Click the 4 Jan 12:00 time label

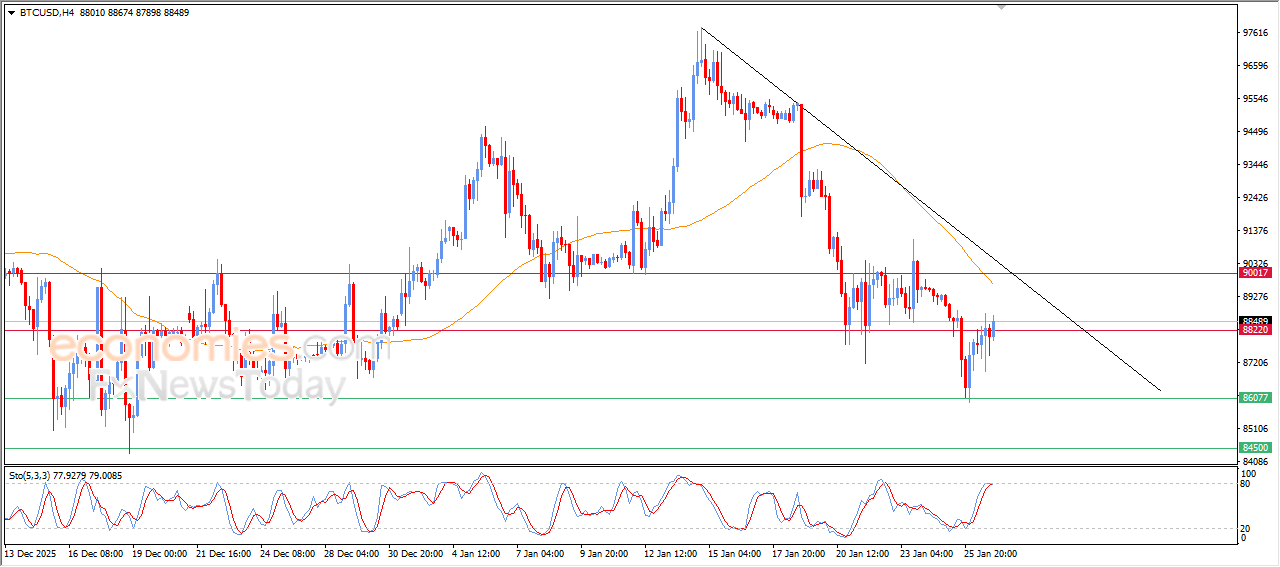(477, 553)
